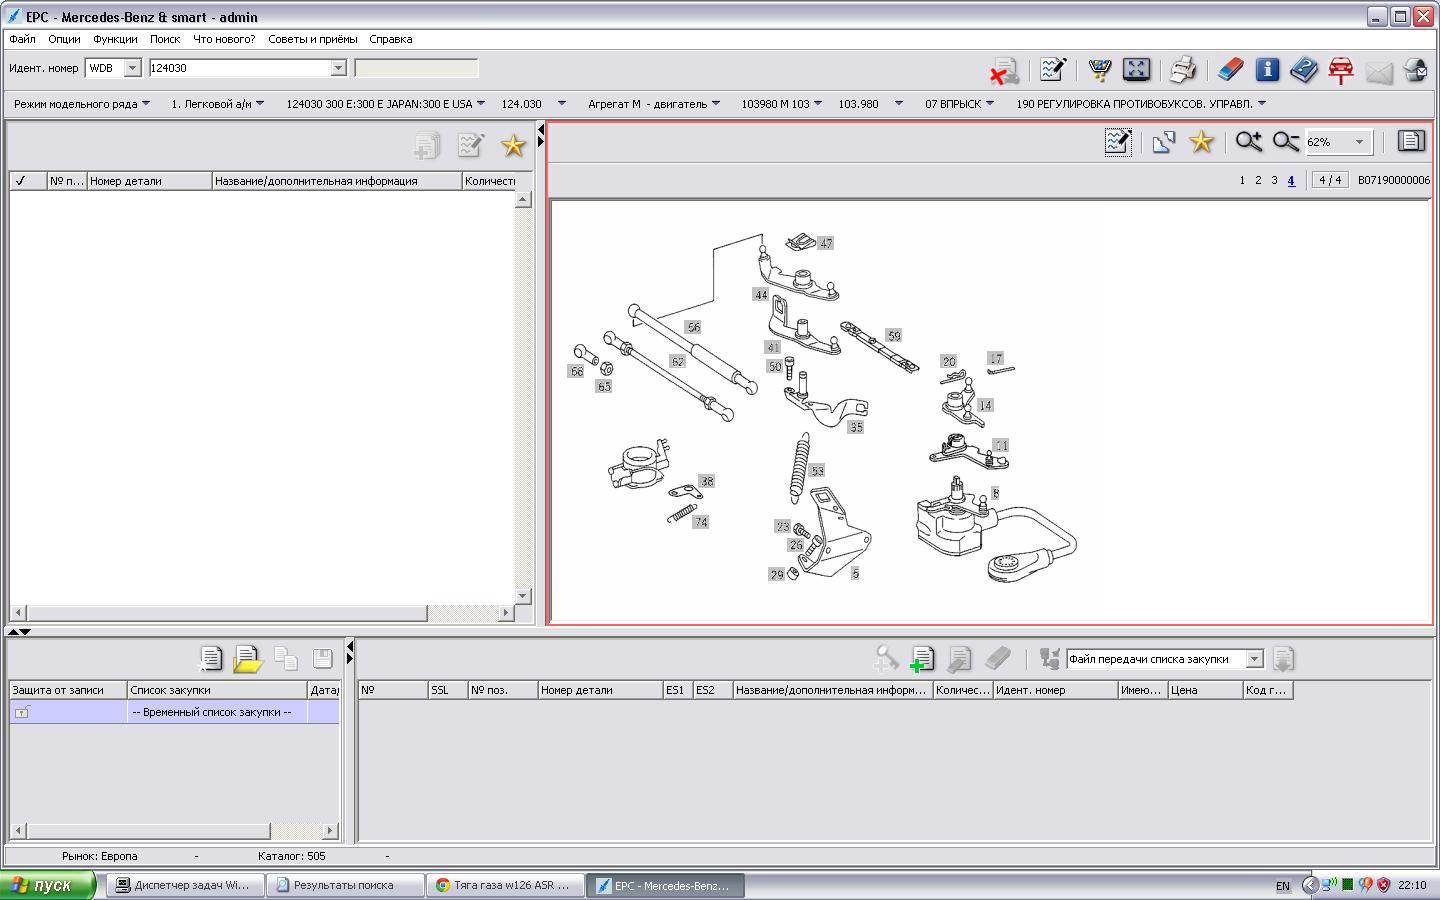The image size is (1440, 900).
Task: Select the Временный список закупки row
Action: pos(174,712)
